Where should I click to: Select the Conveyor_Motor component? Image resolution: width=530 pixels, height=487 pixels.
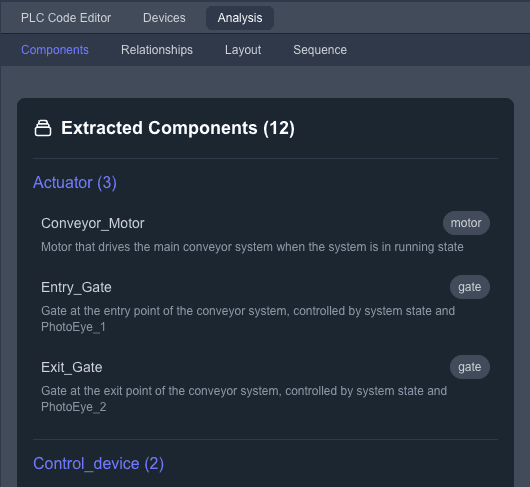[93, 223]
